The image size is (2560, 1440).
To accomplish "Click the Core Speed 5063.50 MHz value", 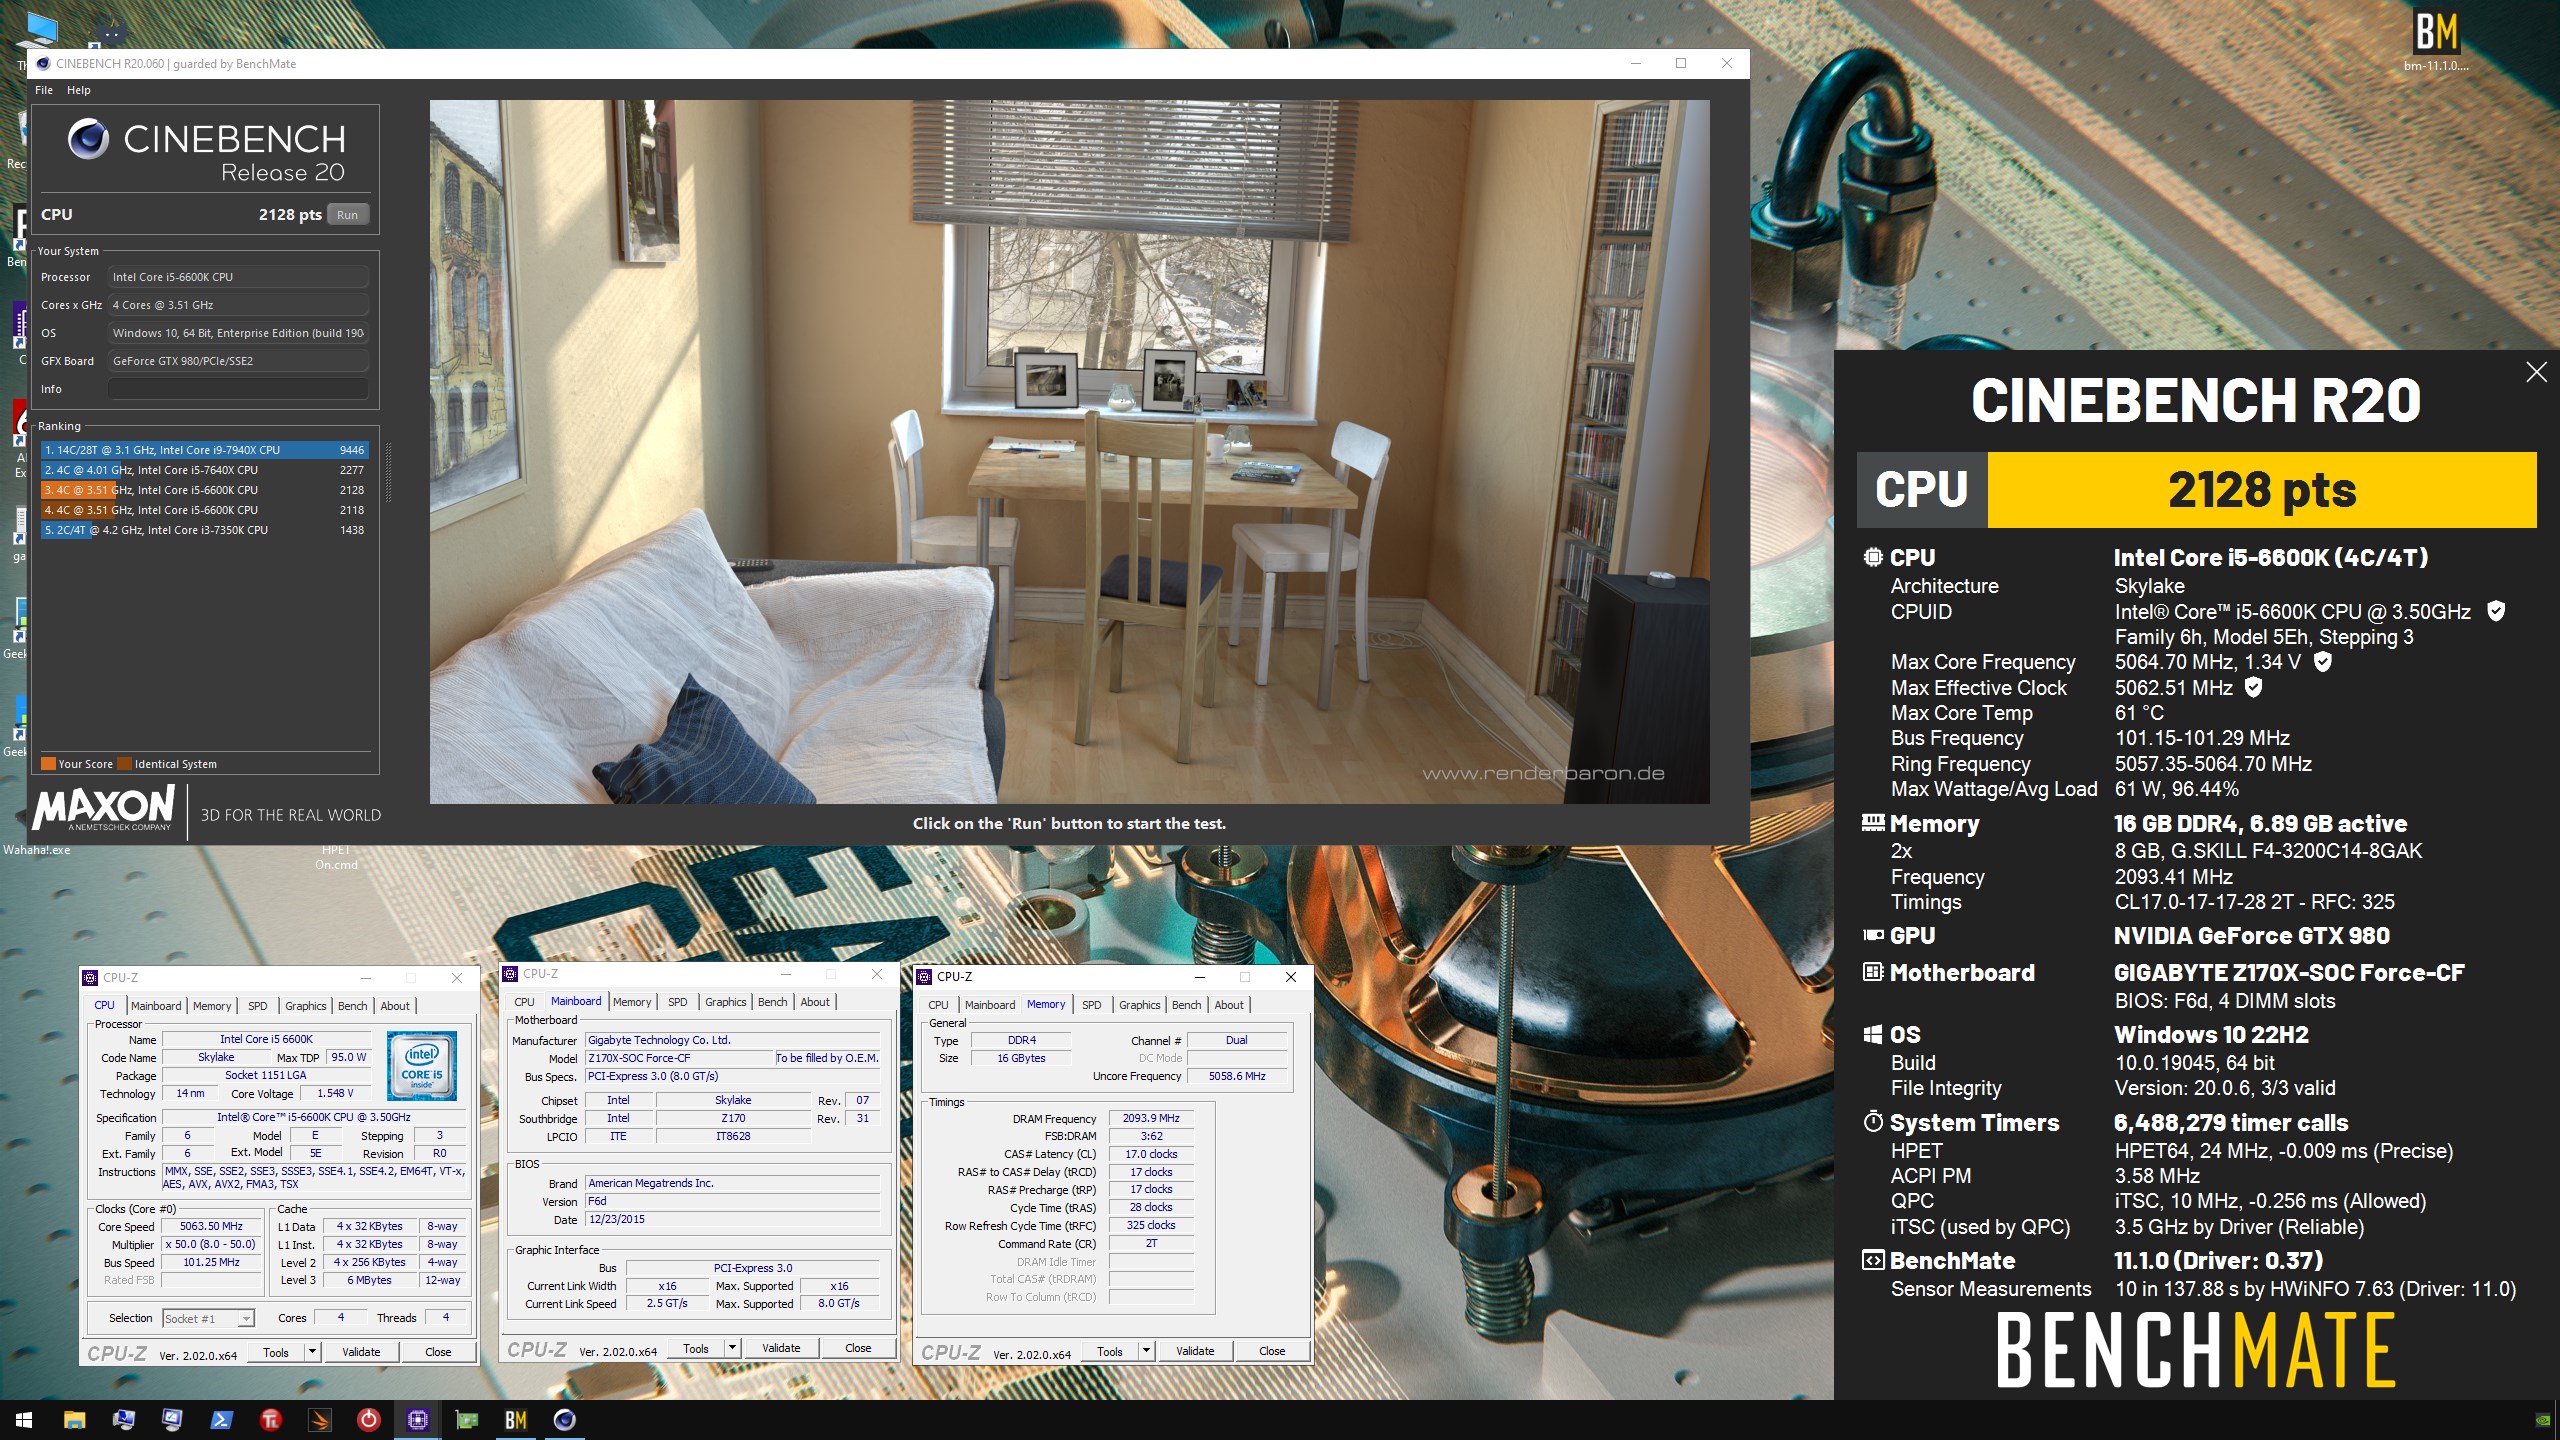I will pyautogui.click(x=211, y=1227).
